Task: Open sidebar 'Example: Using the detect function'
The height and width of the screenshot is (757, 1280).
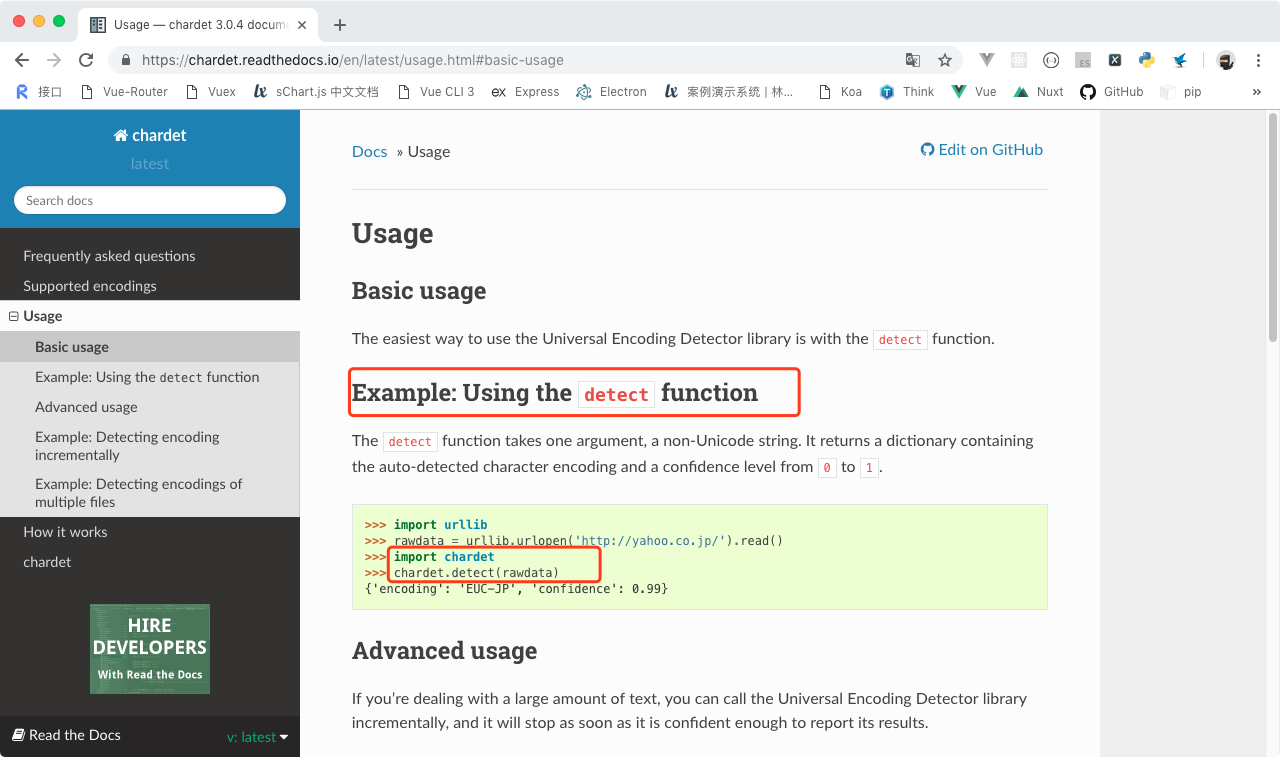Action: tap(150, 377)
